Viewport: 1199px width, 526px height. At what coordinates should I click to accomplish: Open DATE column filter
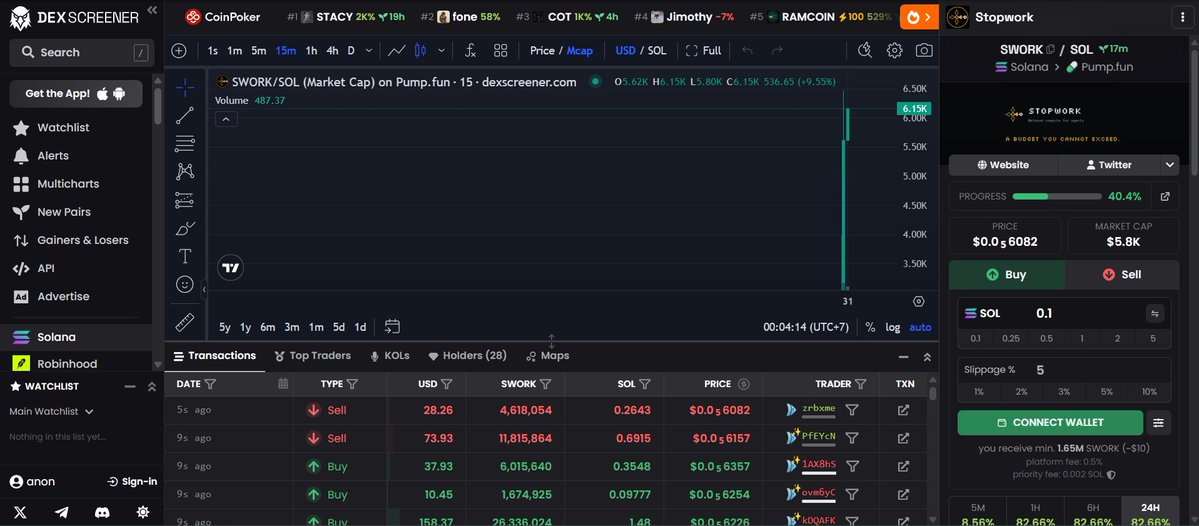pyautogui.click(x=210, y=384)
